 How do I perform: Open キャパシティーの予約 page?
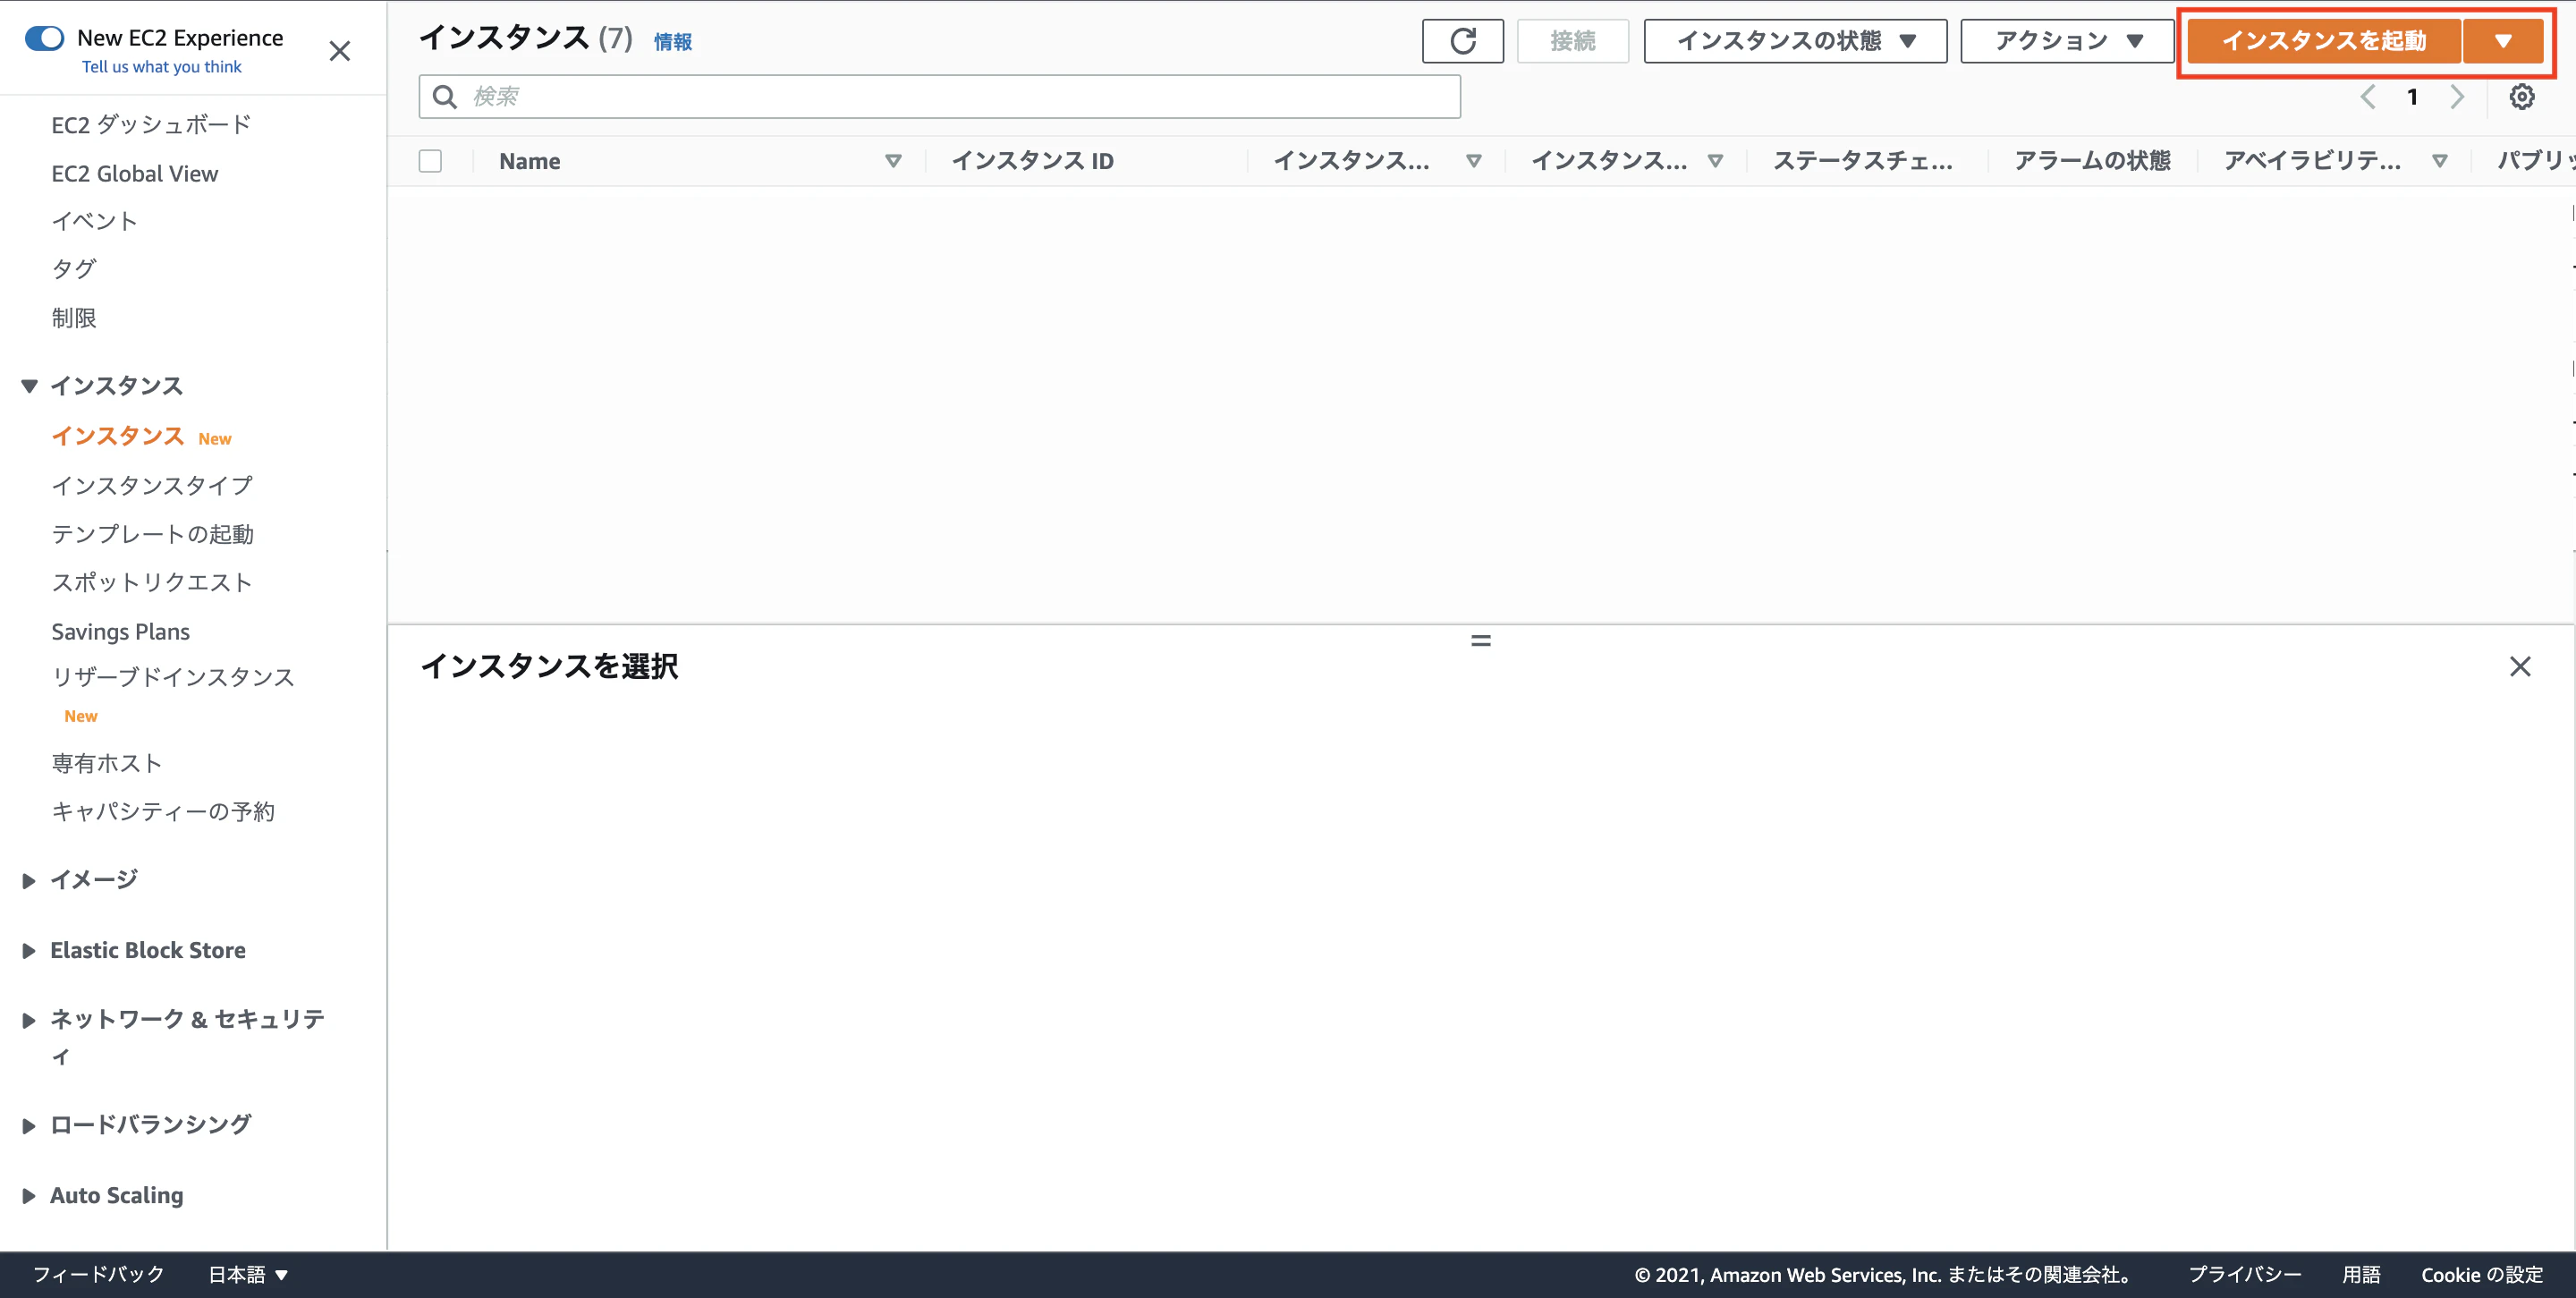pyautogui.click(x=163, y=812)
